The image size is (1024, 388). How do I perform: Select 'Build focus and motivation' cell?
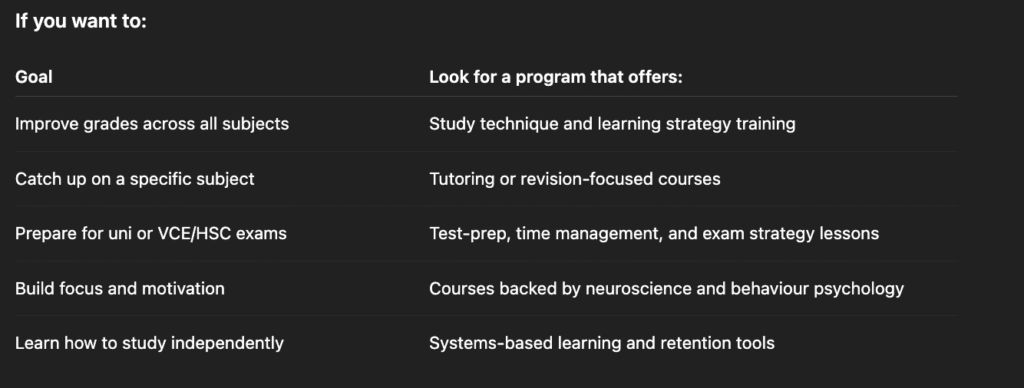(120, 289)
